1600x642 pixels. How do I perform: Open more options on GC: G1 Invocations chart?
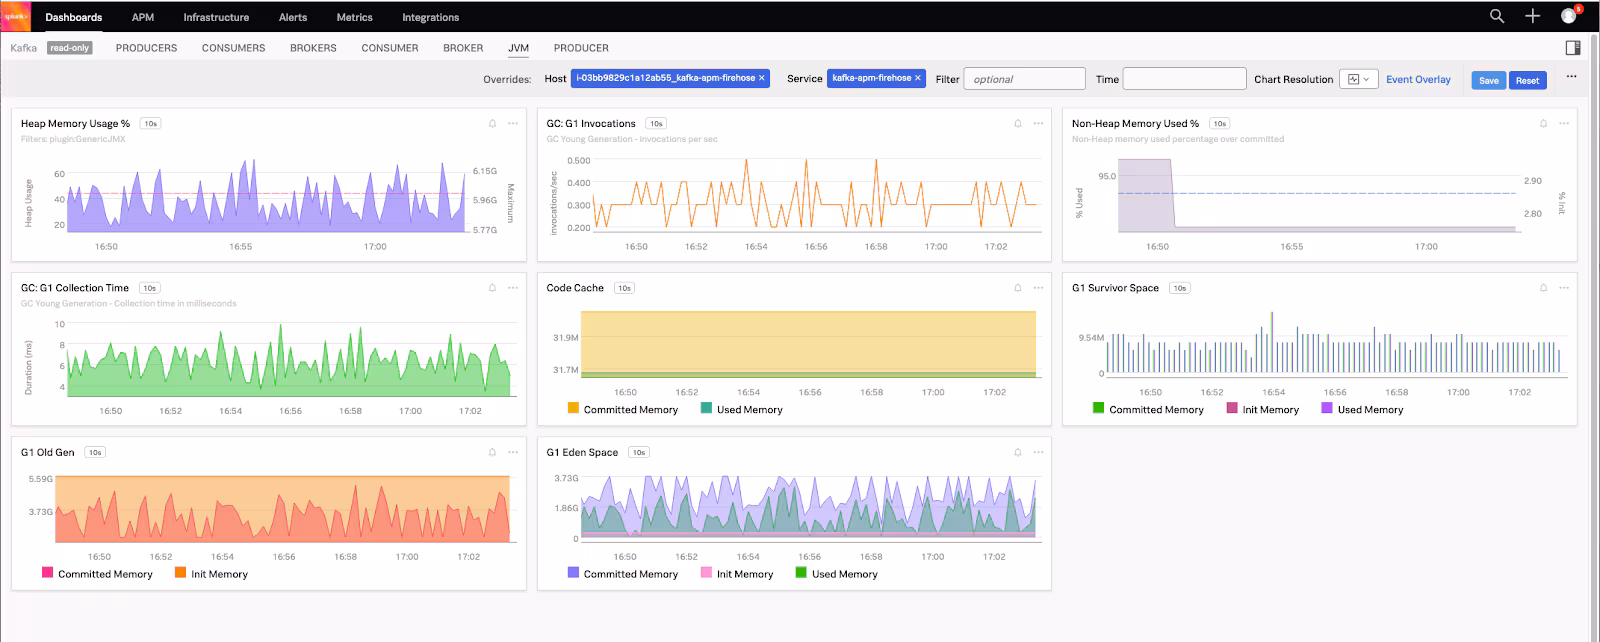click(x=1038, y=124)
